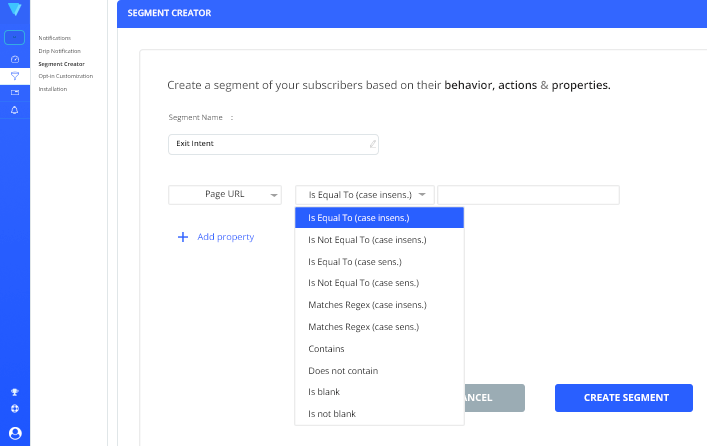This screenshot has width=707, height=446.
Task: Click the trophy icon in sidebar
Action: click(x=14, y=392)
